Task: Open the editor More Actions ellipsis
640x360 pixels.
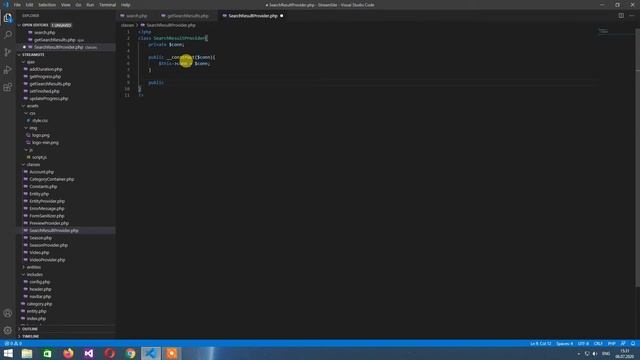Action: click(x=632, y=16)
